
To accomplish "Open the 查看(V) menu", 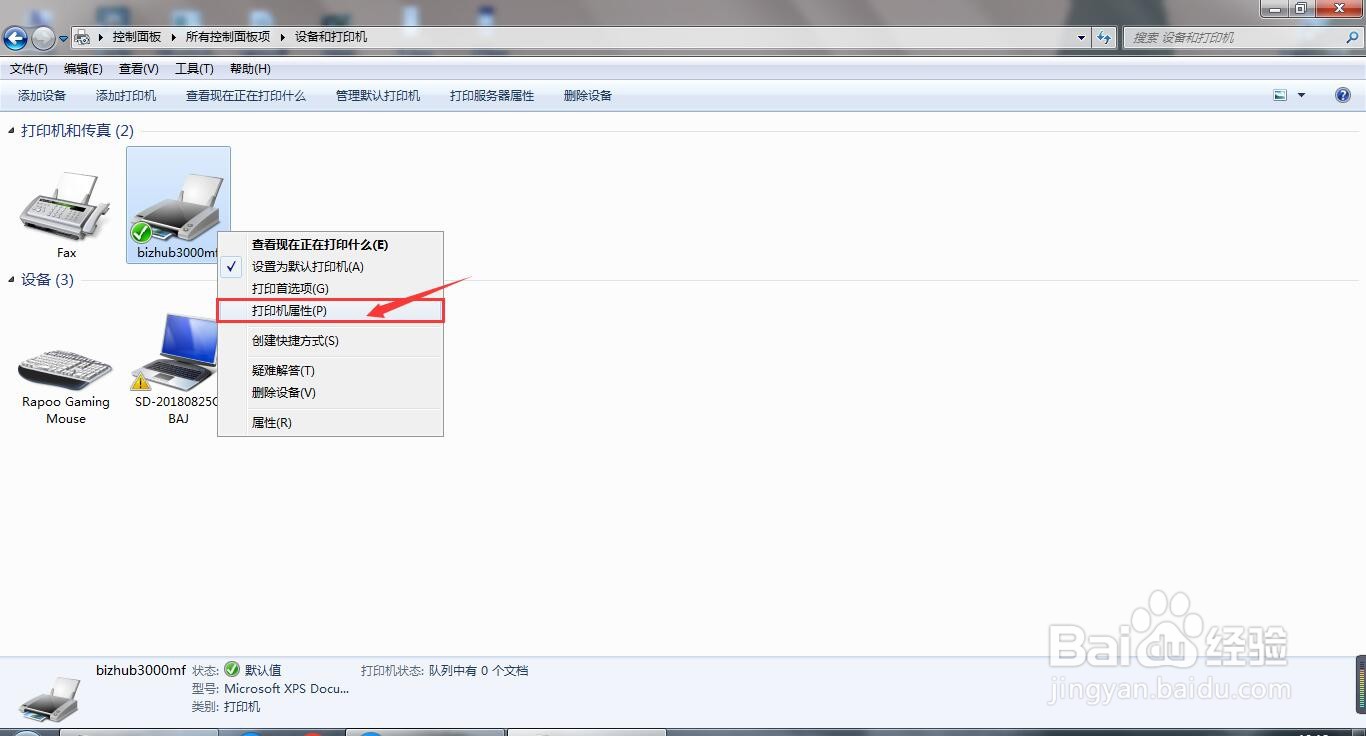I will click(x=139, y=69).
